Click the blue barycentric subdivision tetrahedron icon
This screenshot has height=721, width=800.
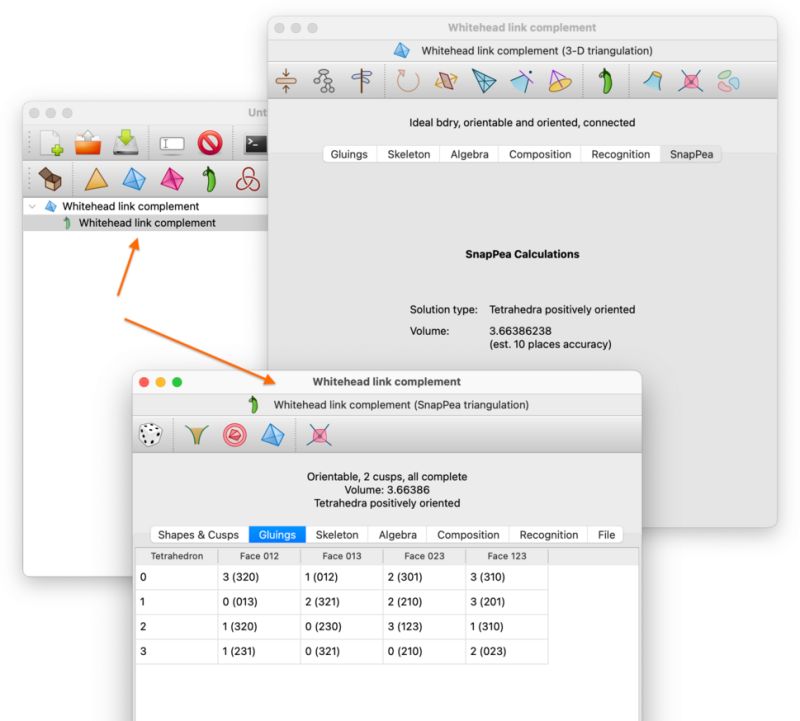click(x=484, y=81)
